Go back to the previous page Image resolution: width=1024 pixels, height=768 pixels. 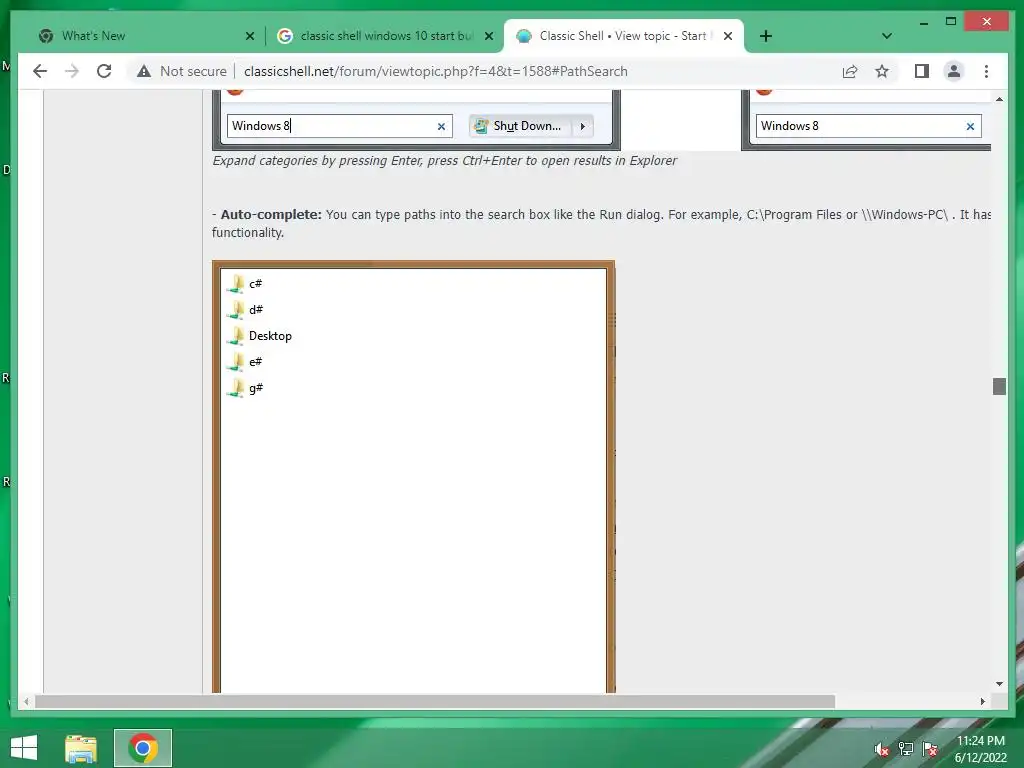[x=40, y=71]
